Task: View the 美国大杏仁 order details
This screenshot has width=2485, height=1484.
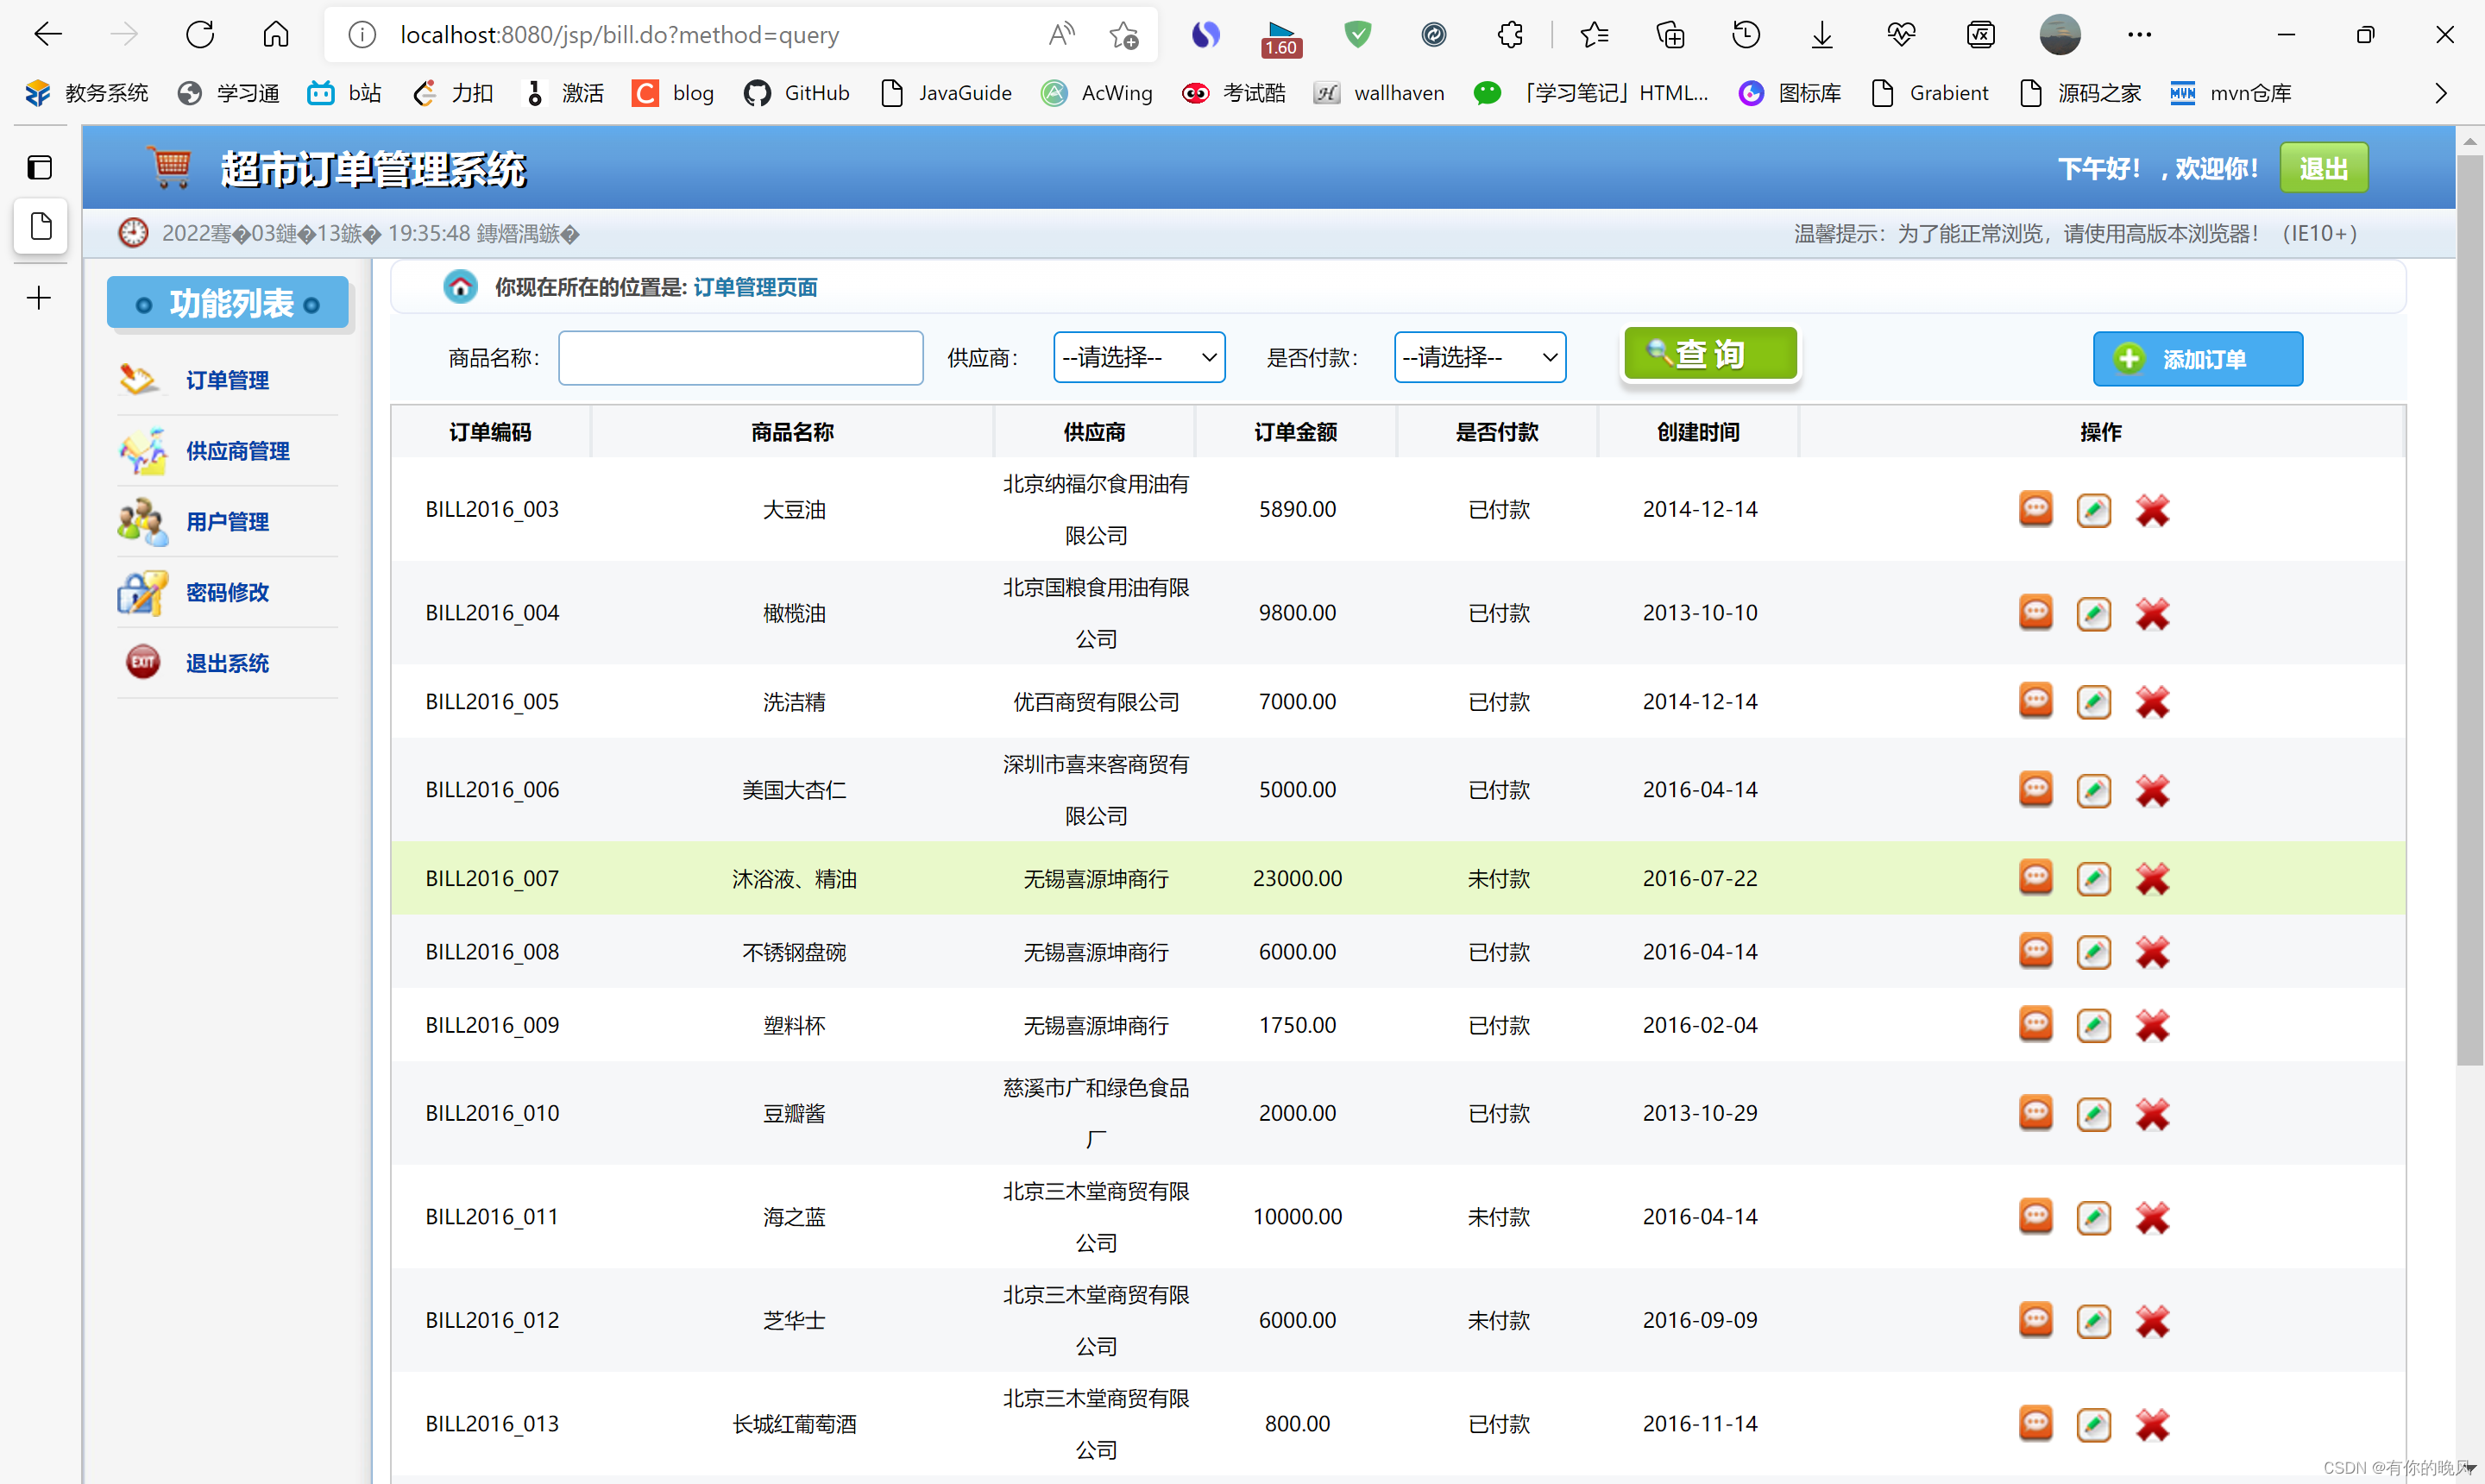Action: pyautogui.click(x=2035, y=789)
